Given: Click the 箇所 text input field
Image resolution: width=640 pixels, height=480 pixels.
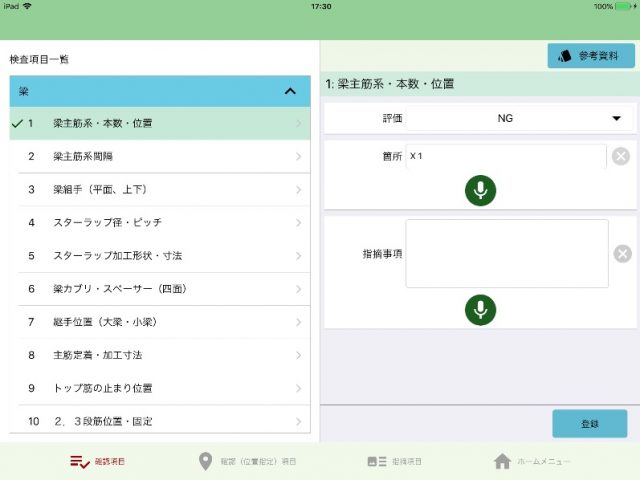Looking at the screenshot, I should coord(505,156).
